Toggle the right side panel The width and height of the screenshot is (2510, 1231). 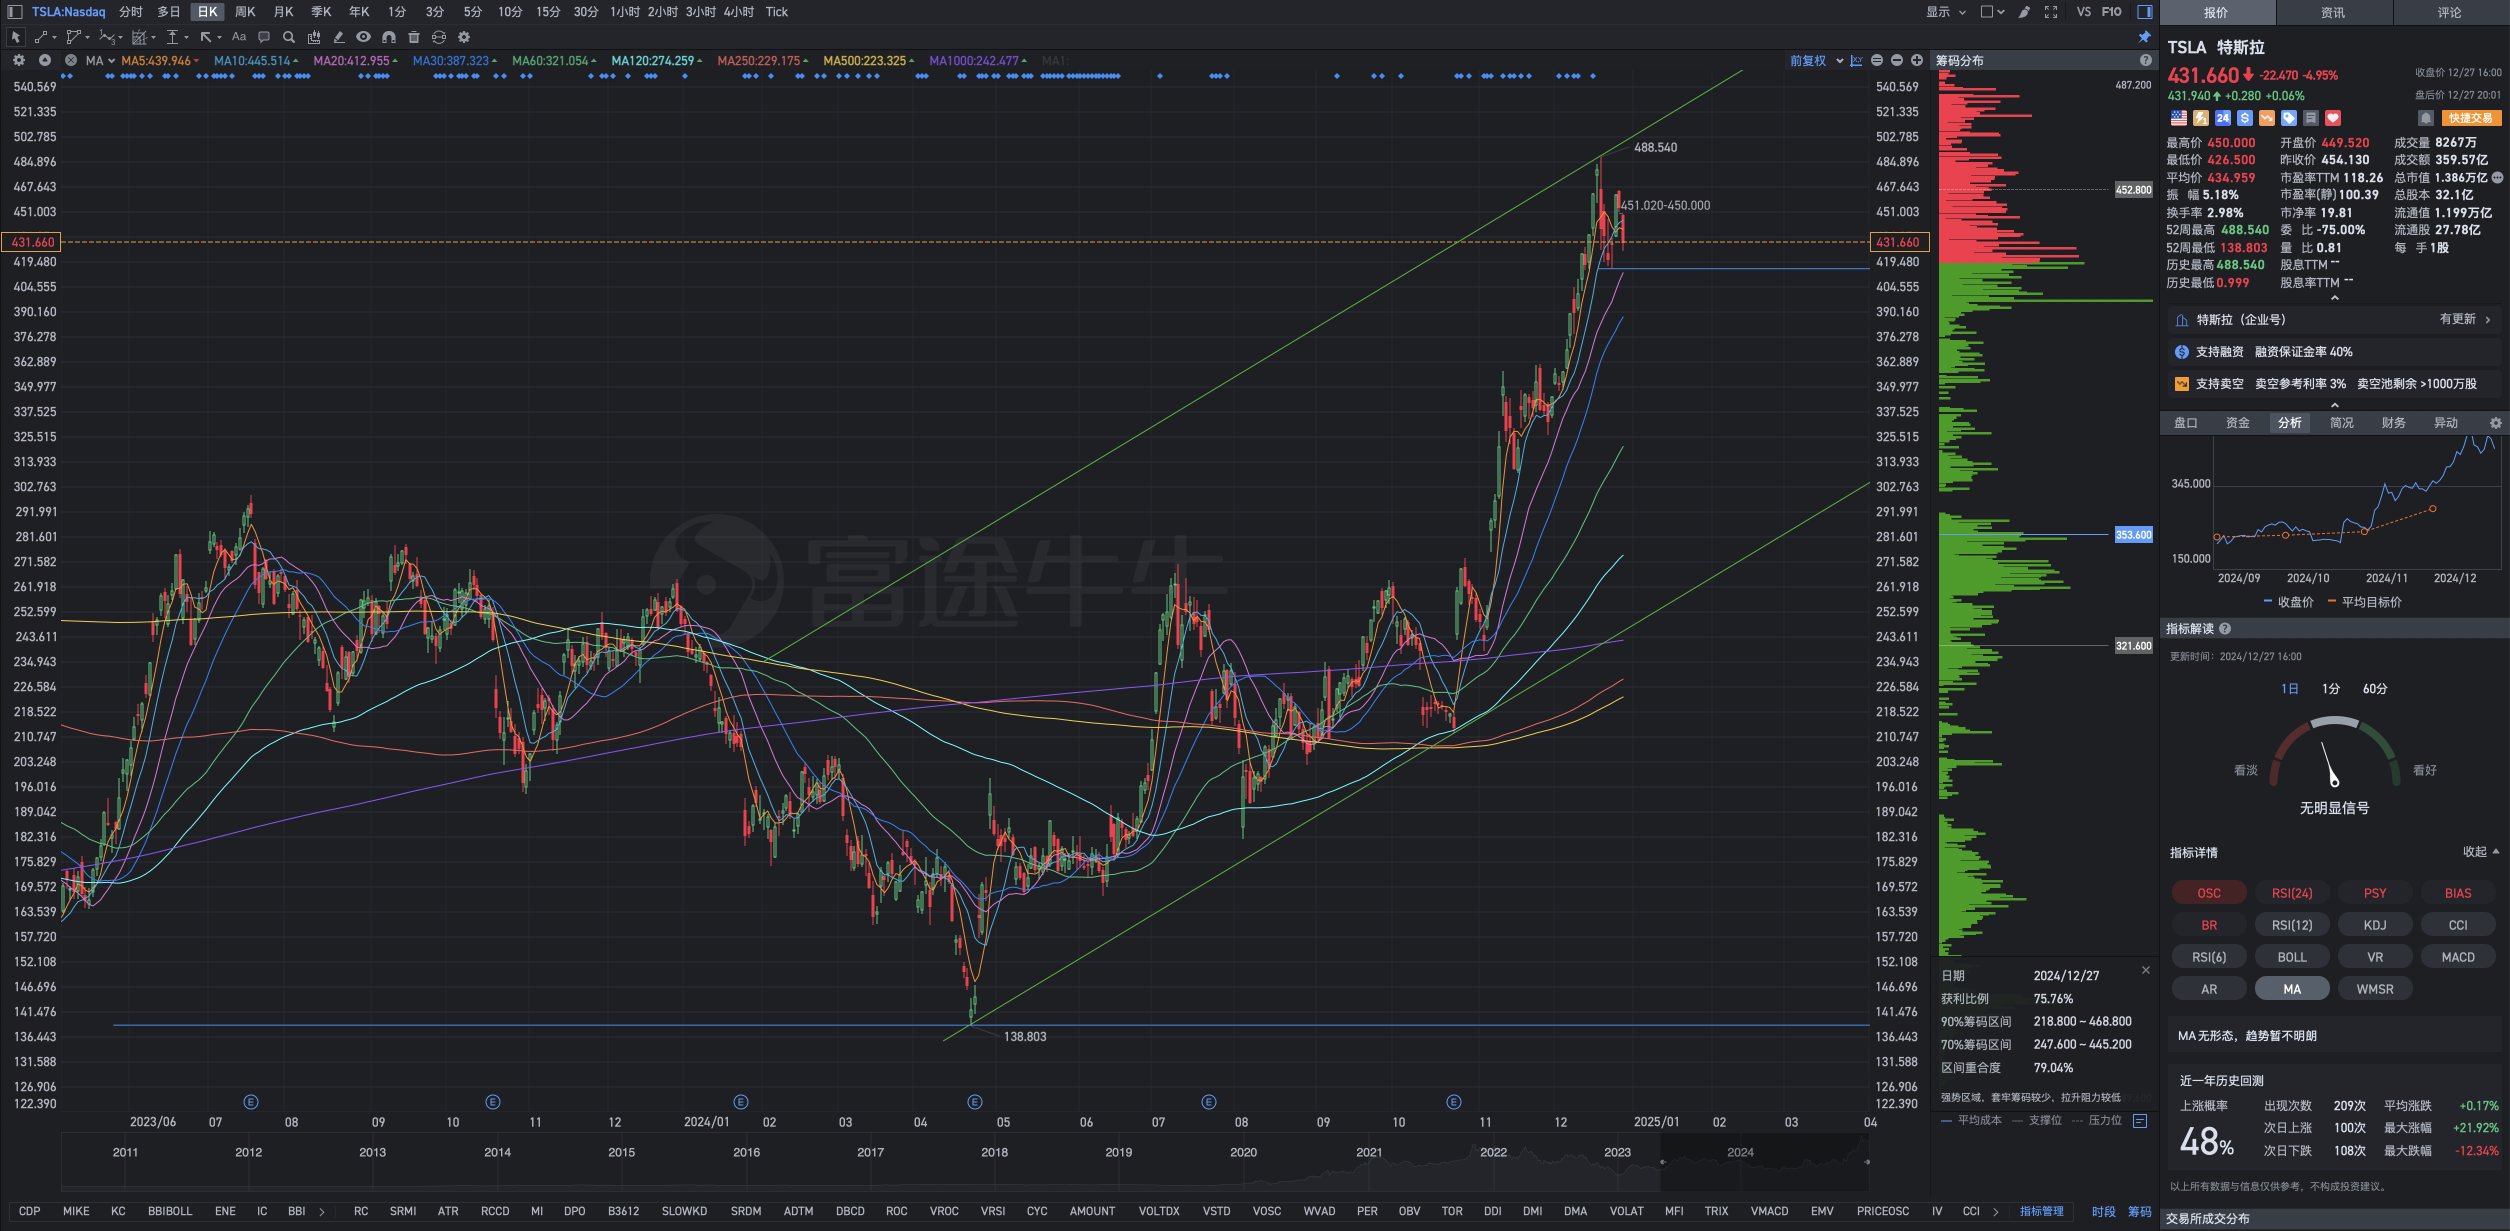(x=2145, y=12)
